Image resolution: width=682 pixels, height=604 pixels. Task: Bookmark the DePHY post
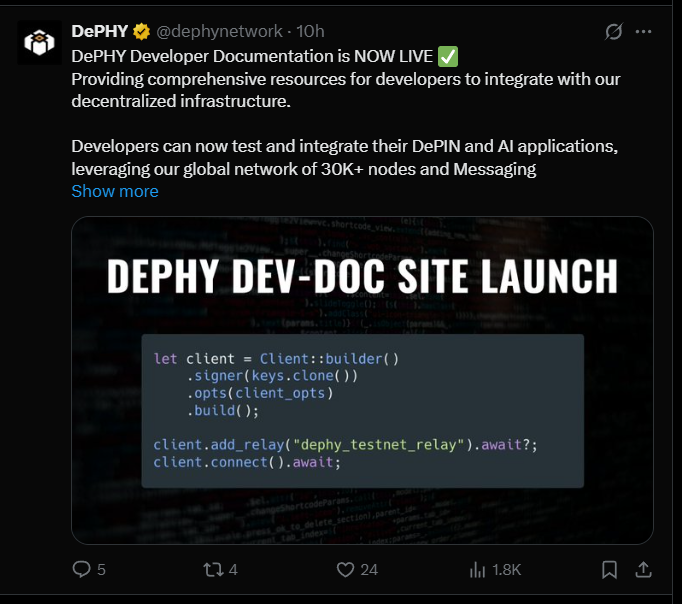click(609, 570)
